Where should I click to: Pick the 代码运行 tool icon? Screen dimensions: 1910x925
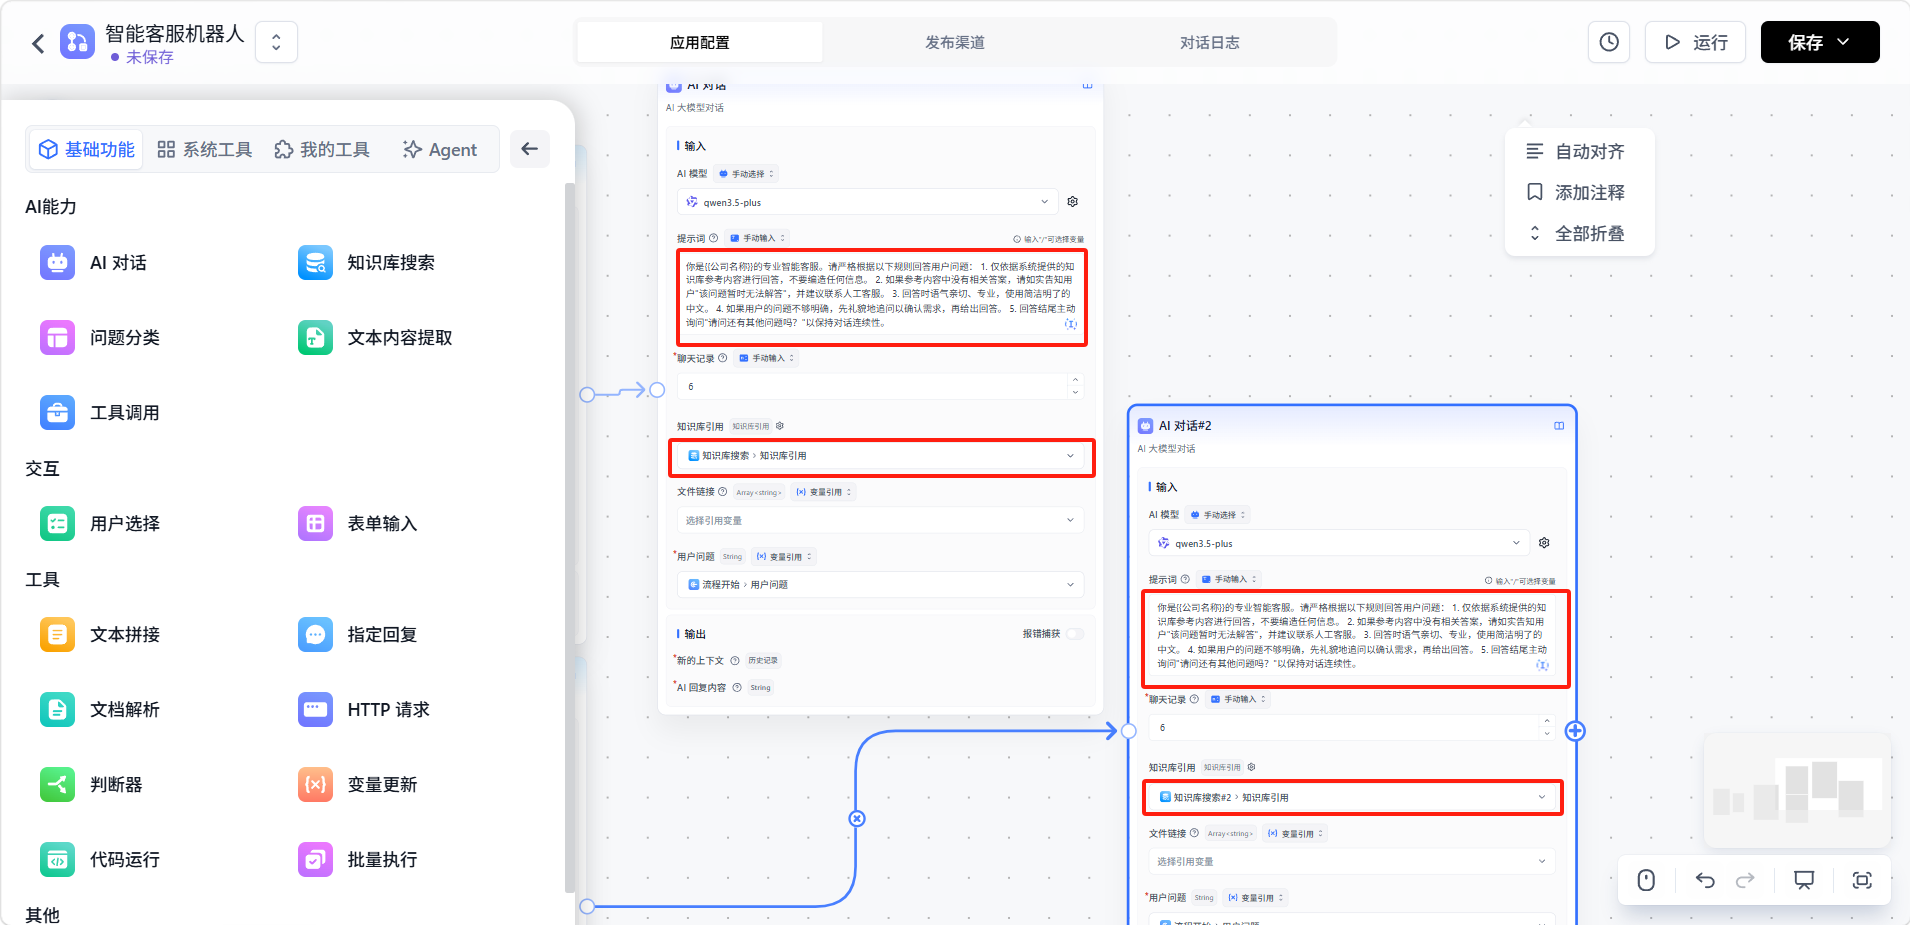(57, 860)
